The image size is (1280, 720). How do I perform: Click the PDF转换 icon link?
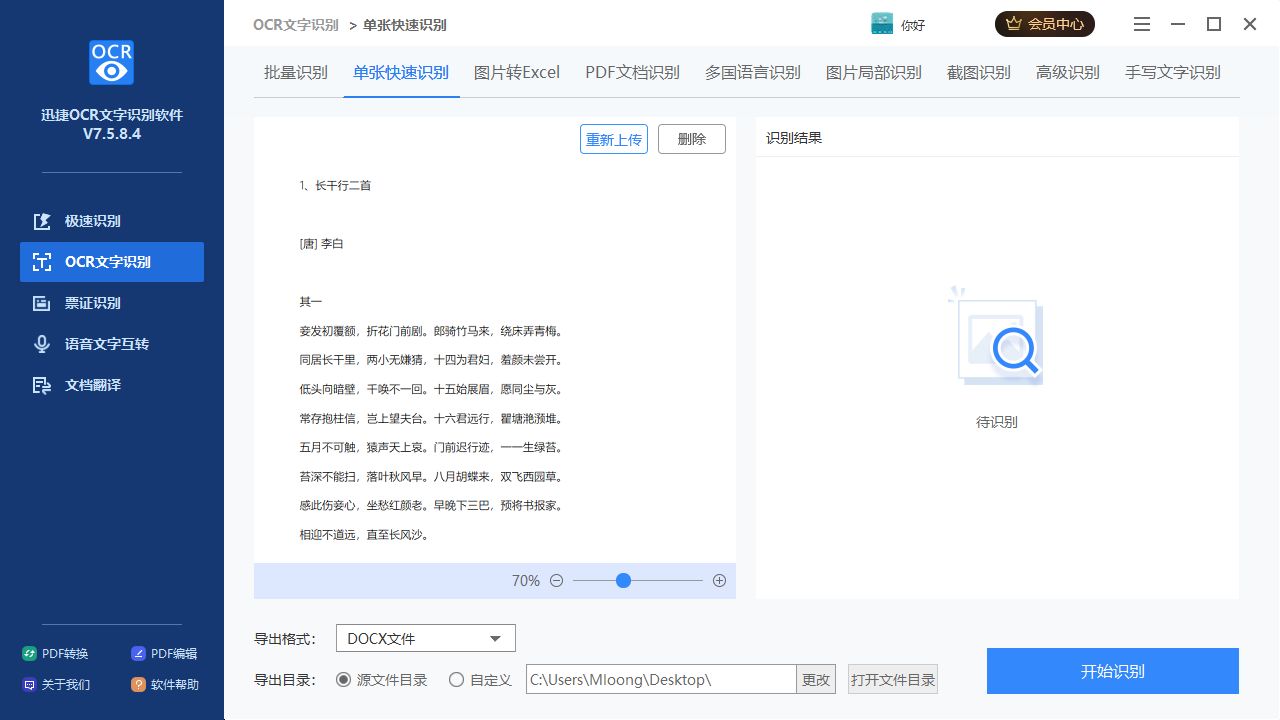56,654
